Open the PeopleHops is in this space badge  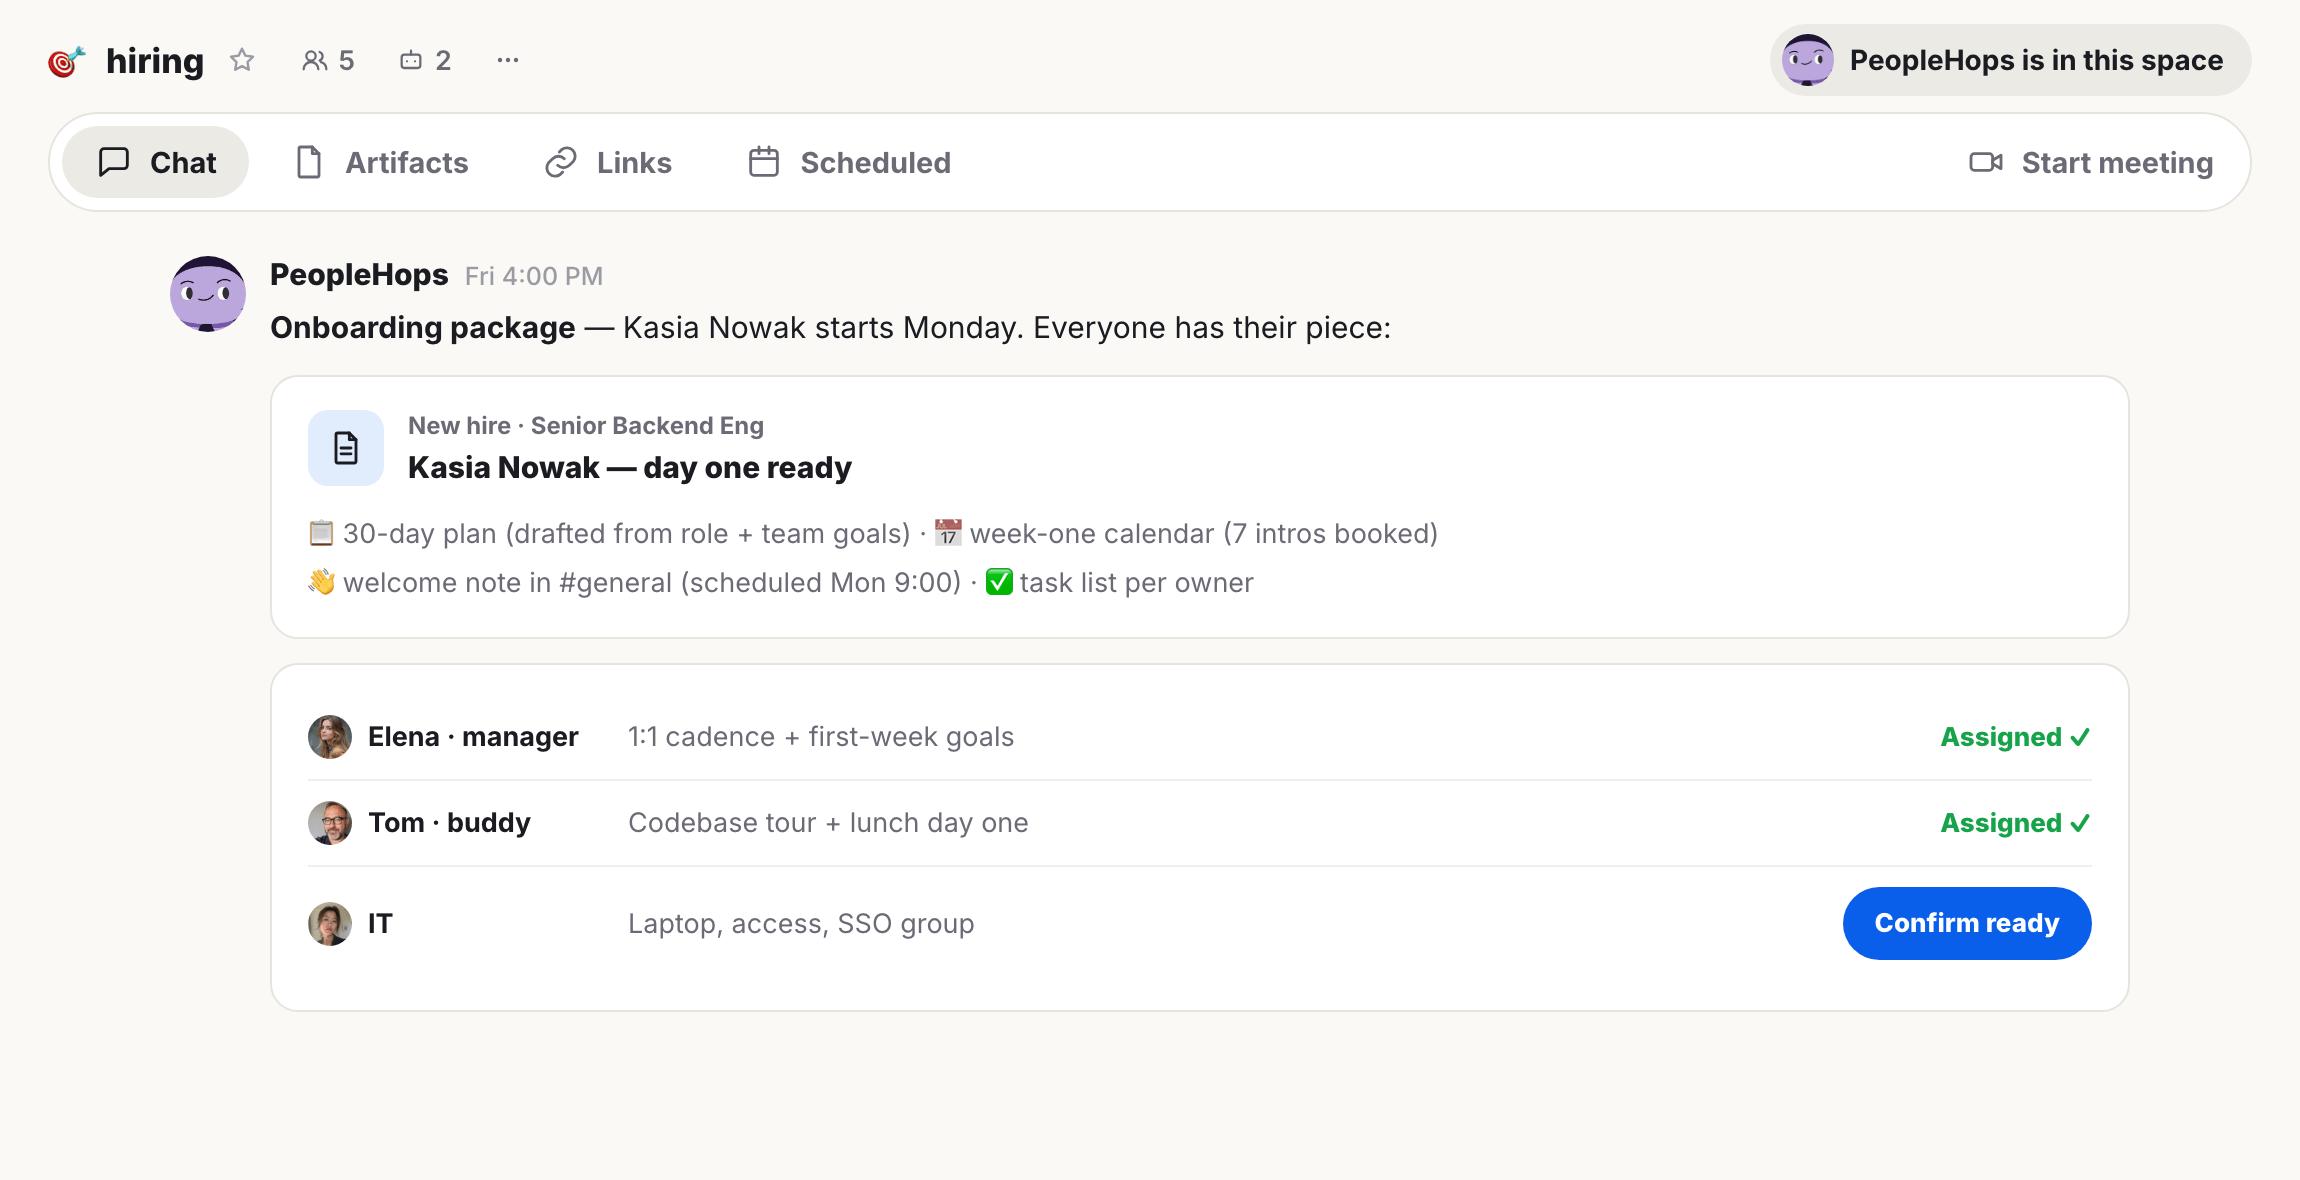[2010, 60]
